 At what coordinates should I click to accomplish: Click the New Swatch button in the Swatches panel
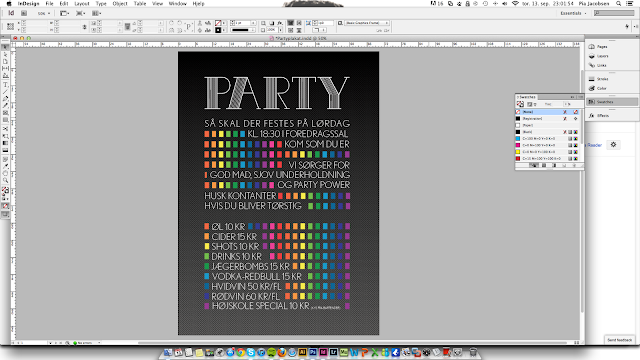564,165
